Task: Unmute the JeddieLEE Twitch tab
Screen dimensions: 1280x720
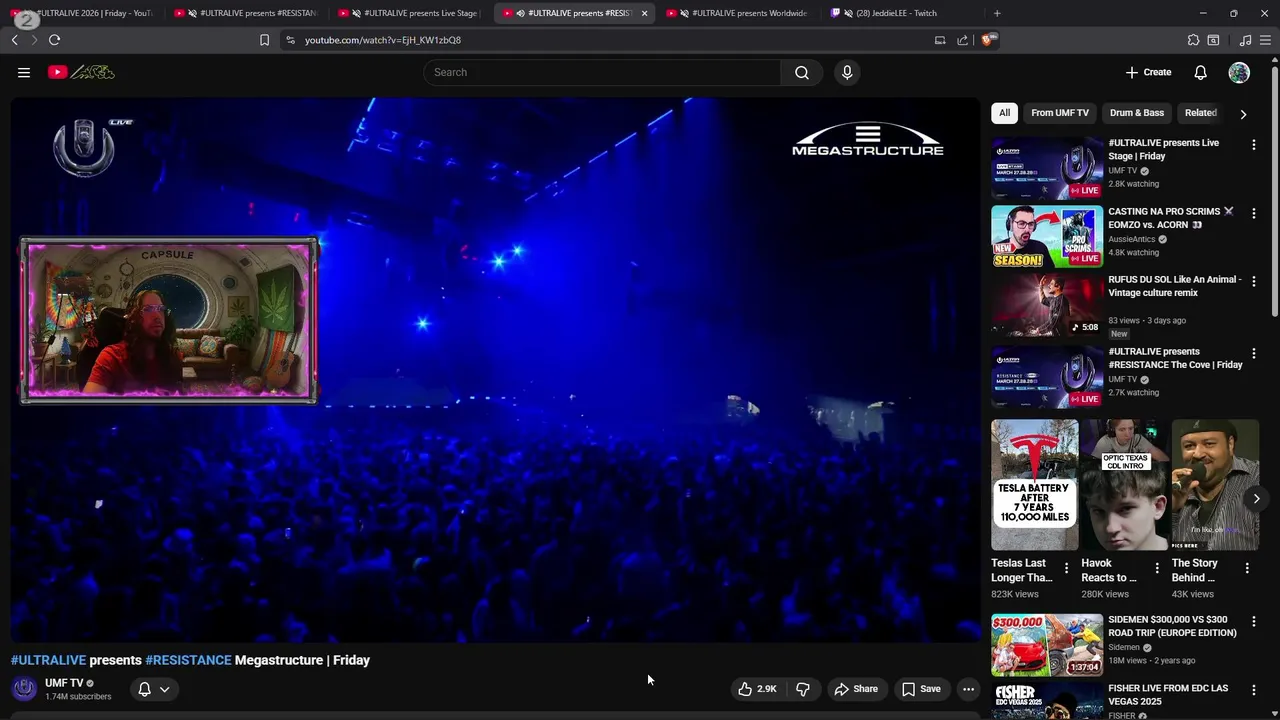Action: coord(848,13)
